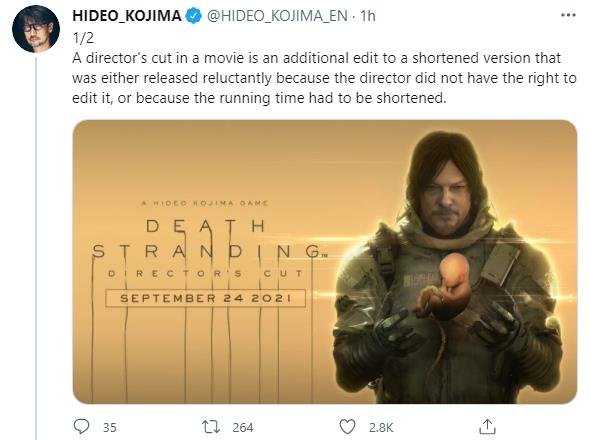Open the three-dot more options menu
The image size is (590, 440).
568,15
